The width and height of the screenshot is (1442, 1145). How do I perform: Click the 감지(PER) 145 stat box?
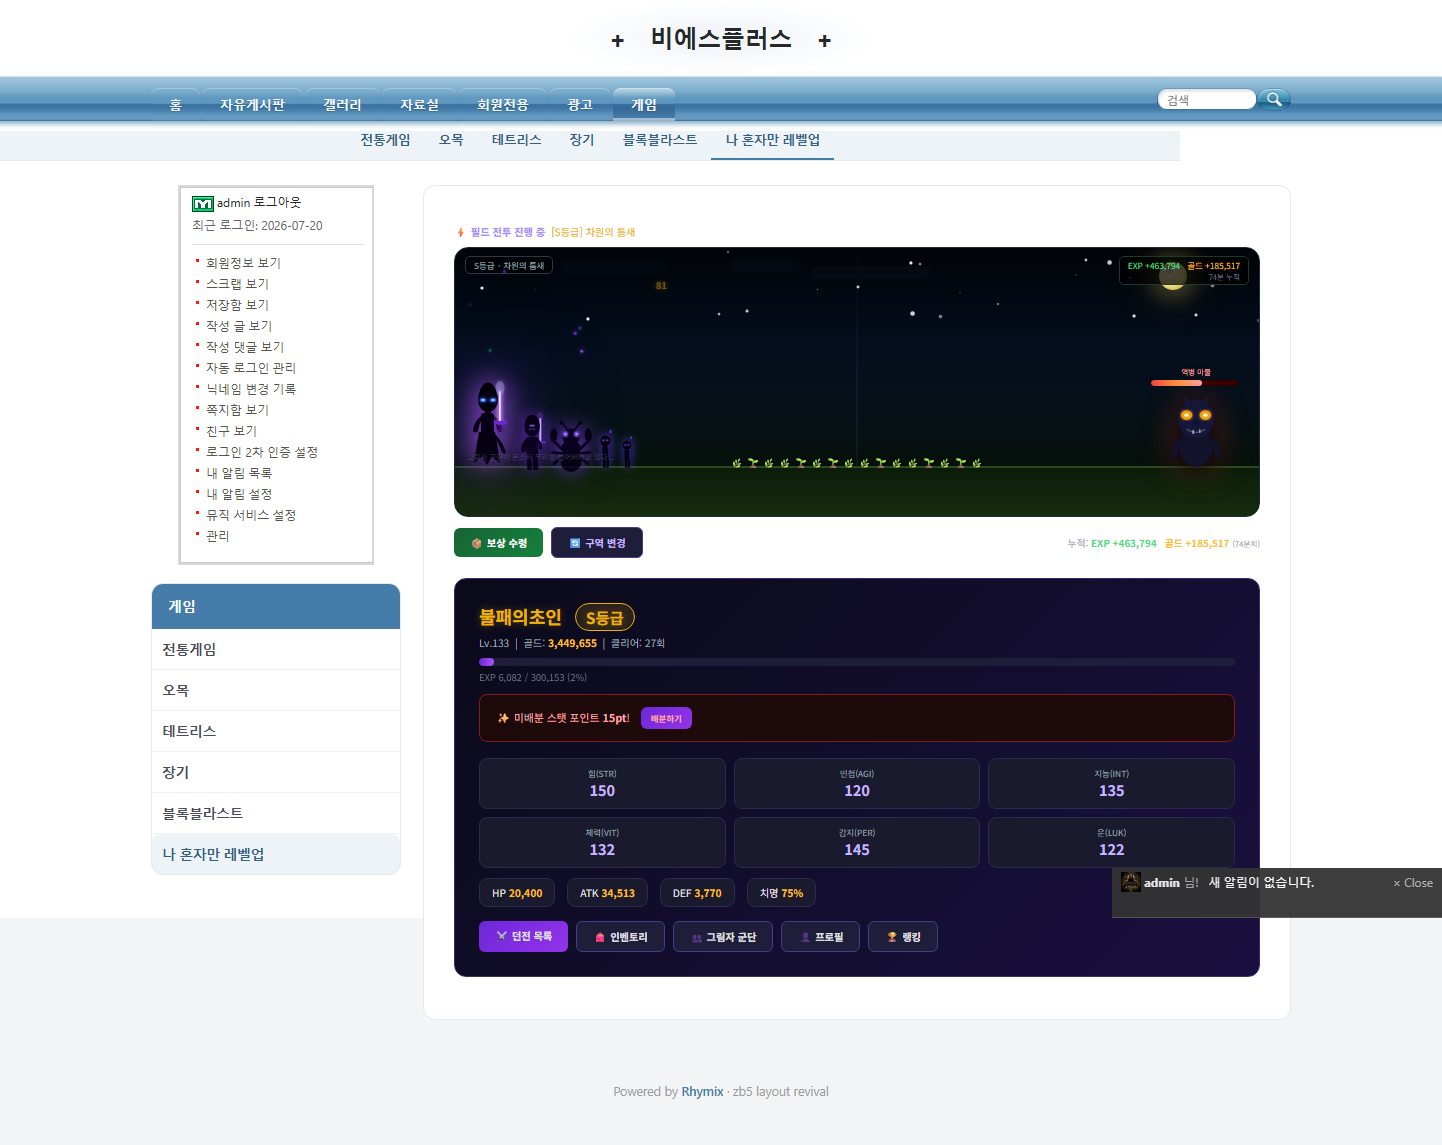coord(857,842)
